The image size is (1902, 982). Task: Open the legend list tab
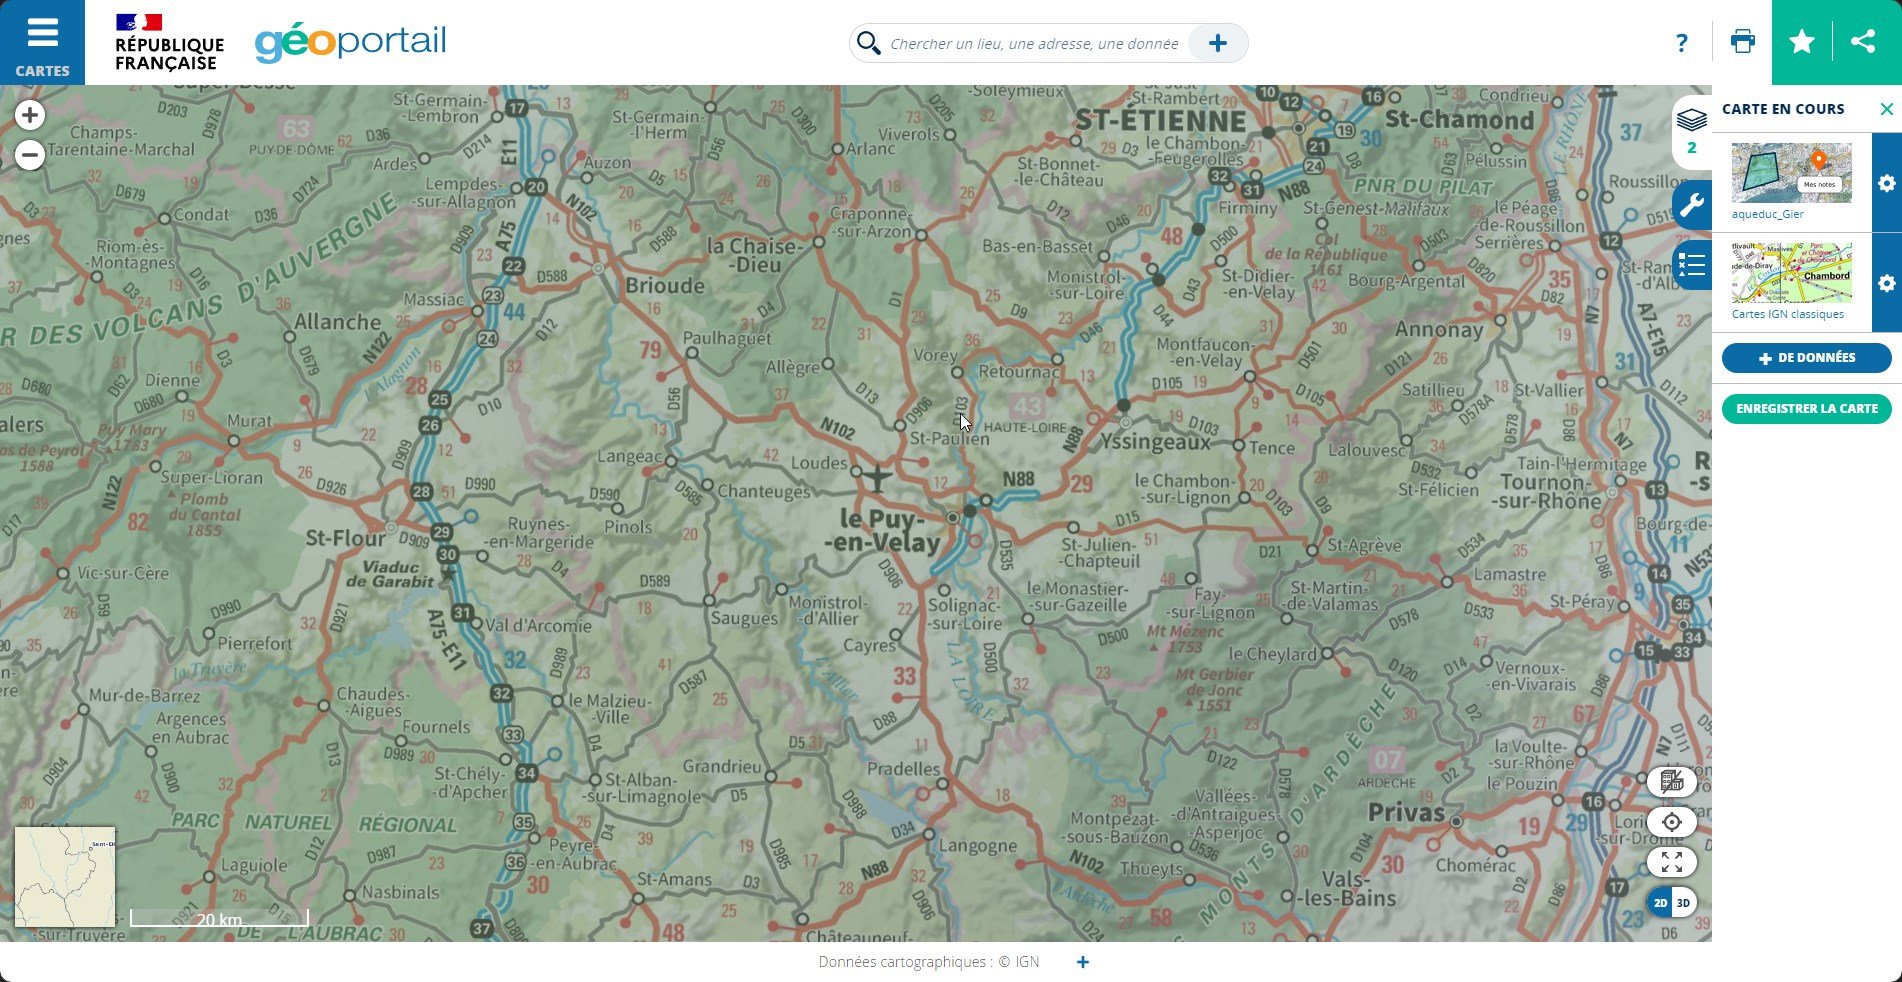pos(1691,265)
